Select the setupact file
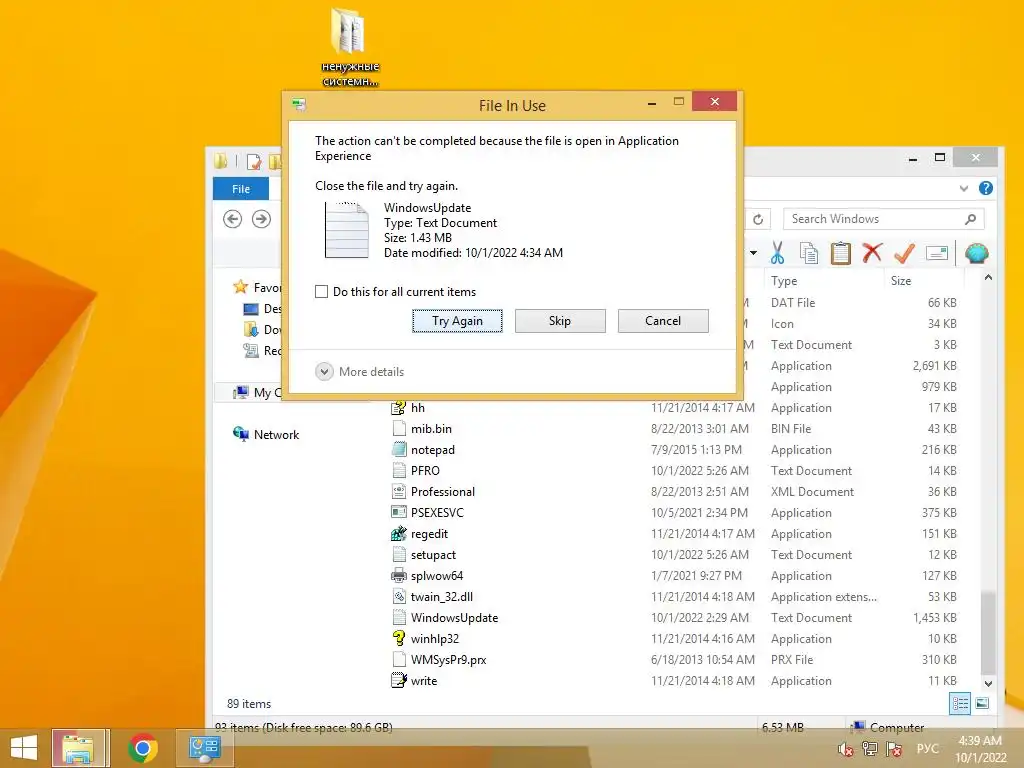The image size is (1024, 768). click(673, 554)
